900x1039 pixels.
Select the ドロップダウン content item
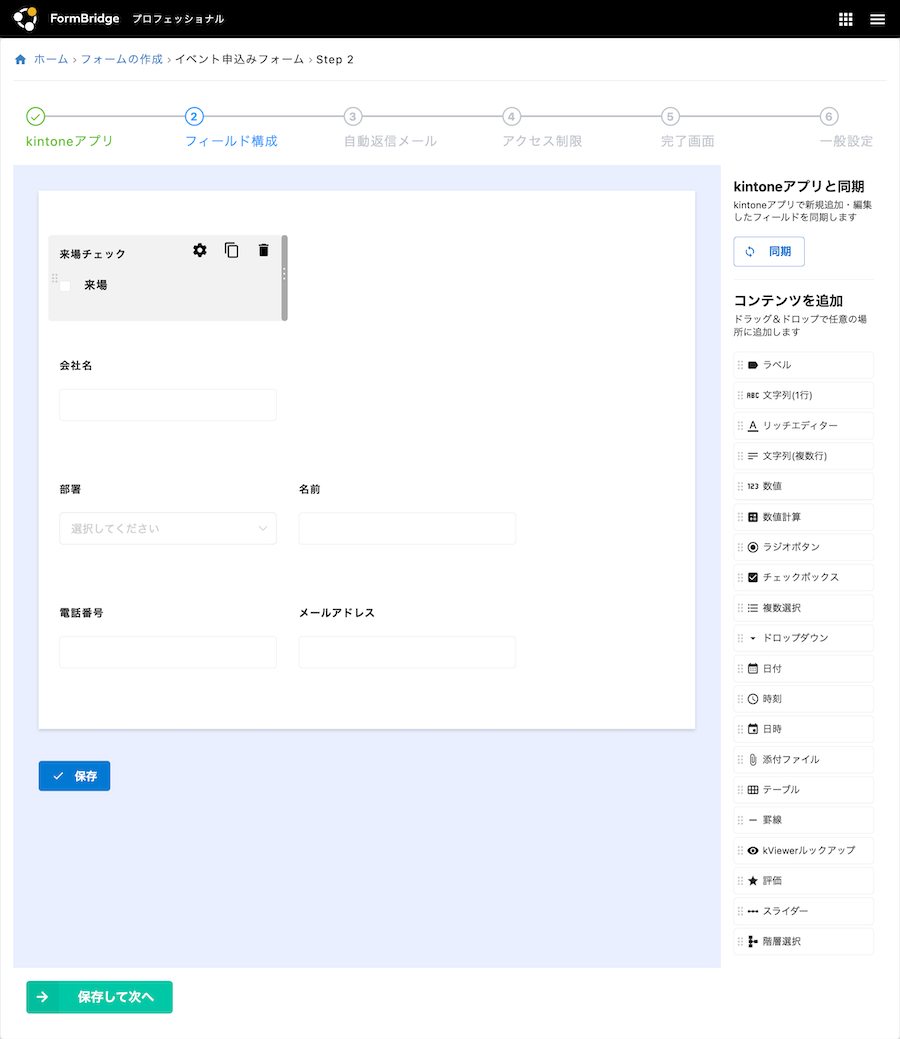coord(804,638)
